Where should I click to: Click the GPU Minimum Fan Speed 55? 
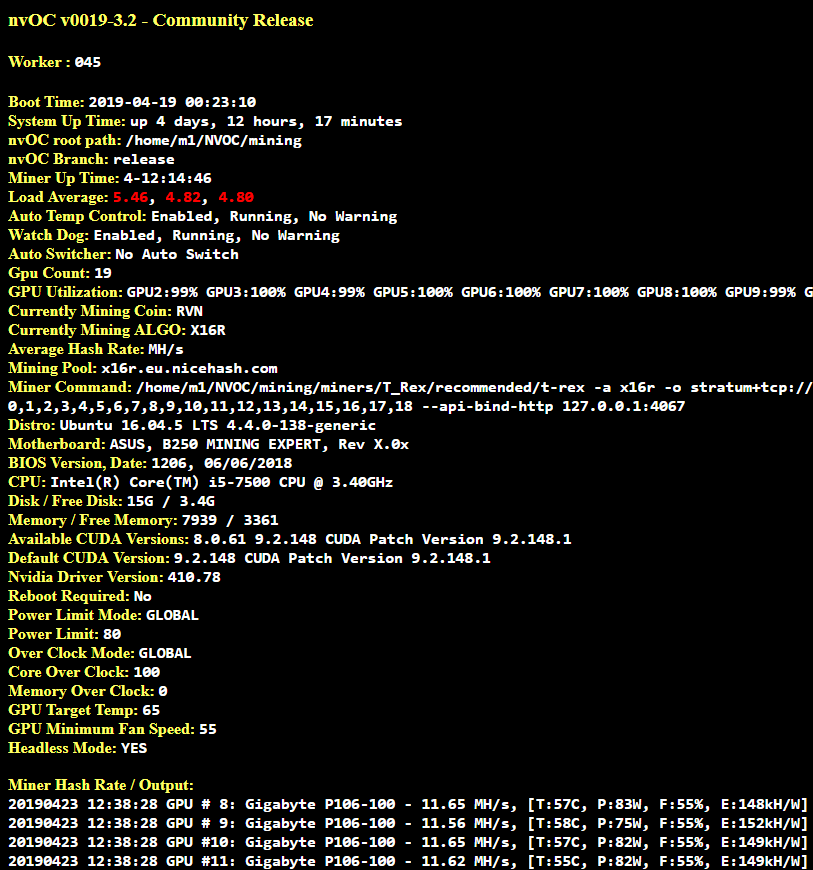(x=208, y=729)
